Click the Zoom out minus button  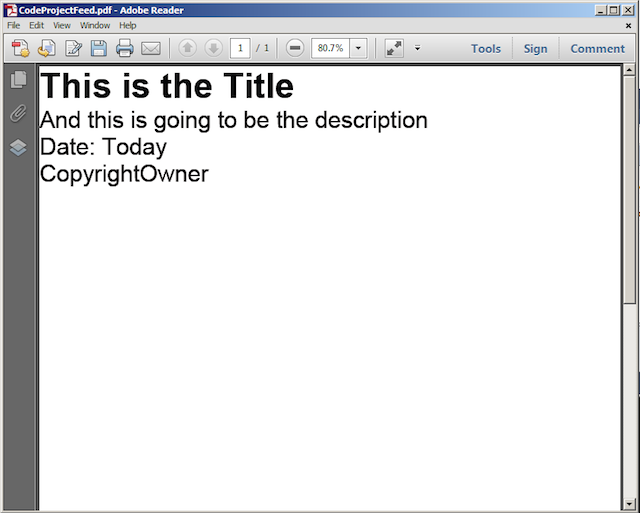click(295, 48)
